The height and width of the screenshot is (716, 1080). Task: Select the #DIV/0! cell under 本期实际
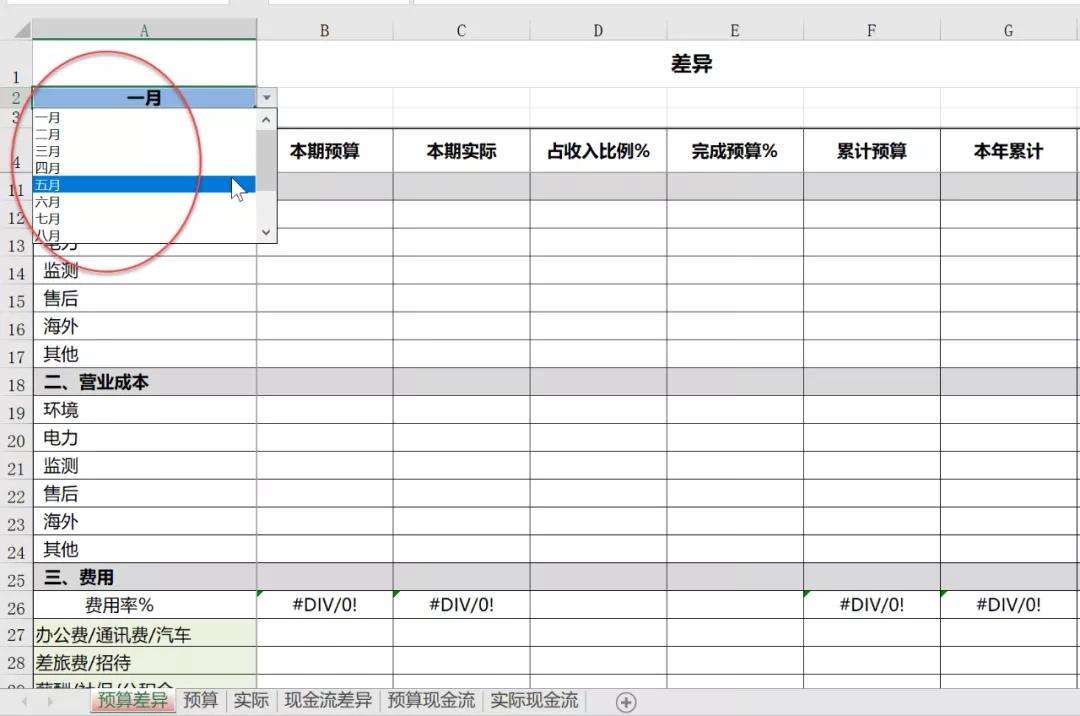461,605
